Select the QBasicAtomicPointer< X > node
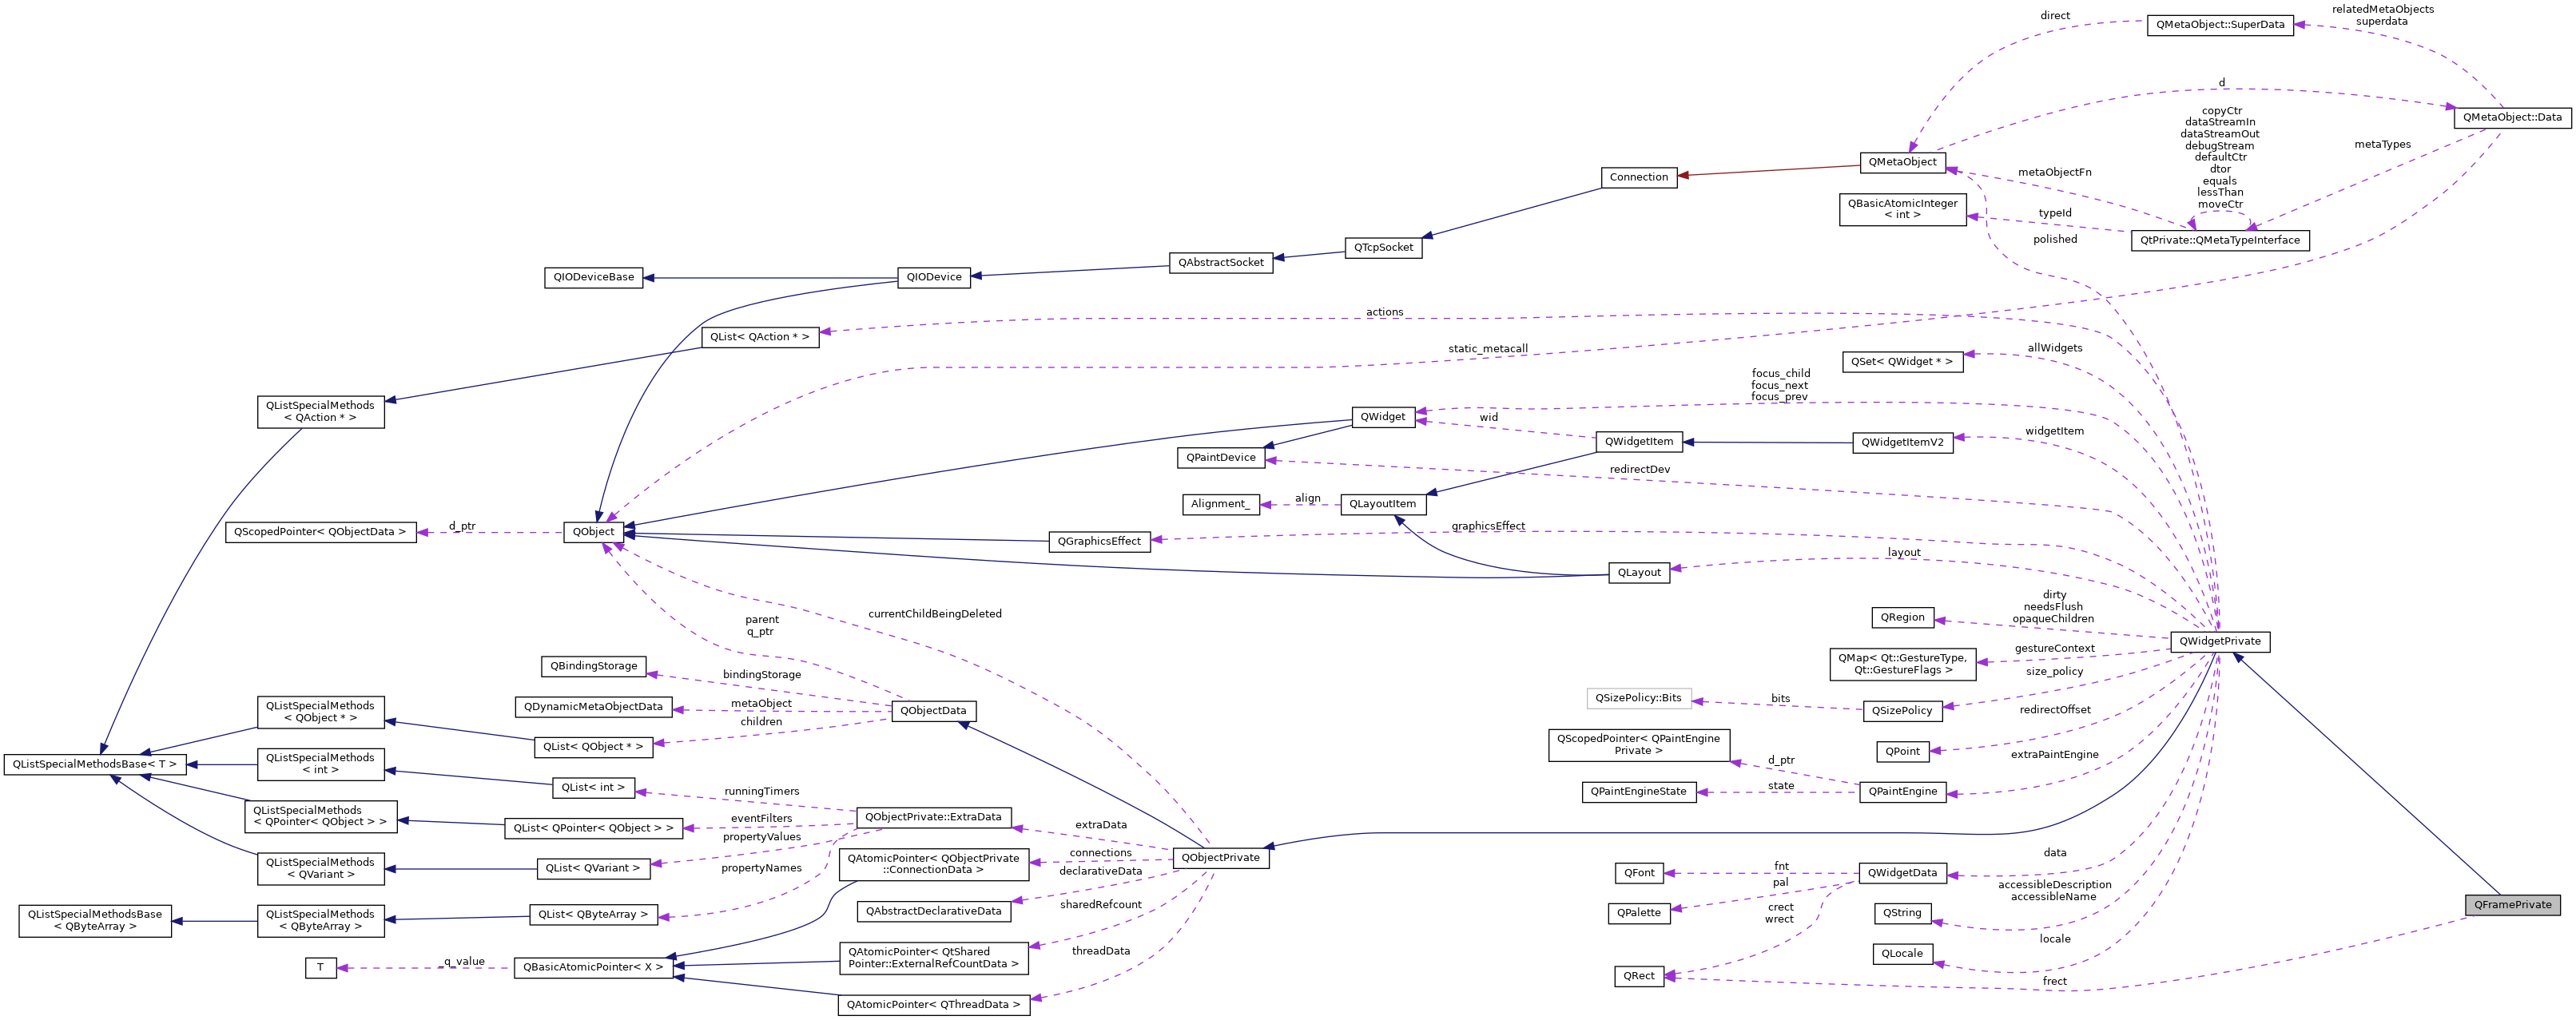The height and width of the screenshot is (1020, 2576). pyautogui.click(x=594, y=968)
